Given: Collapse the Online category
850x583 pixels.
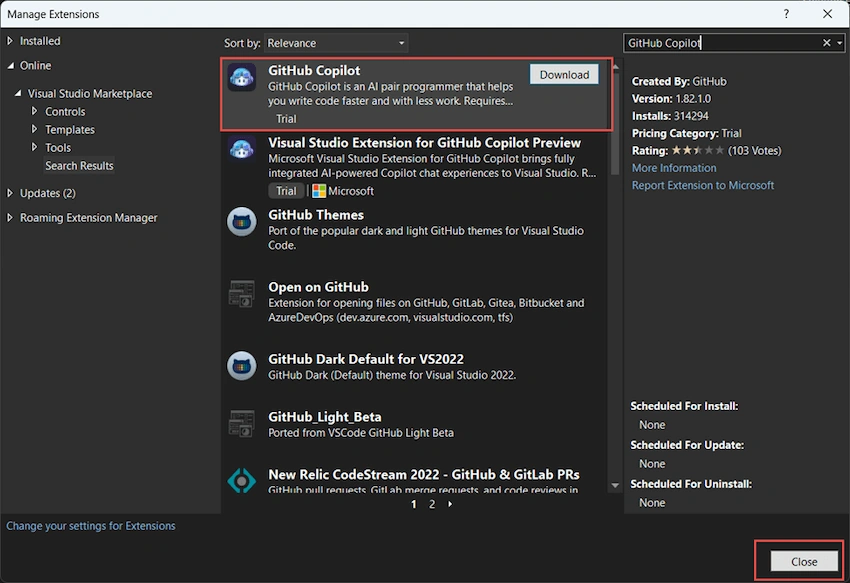Looking at the screenshot, I should 10,66.
